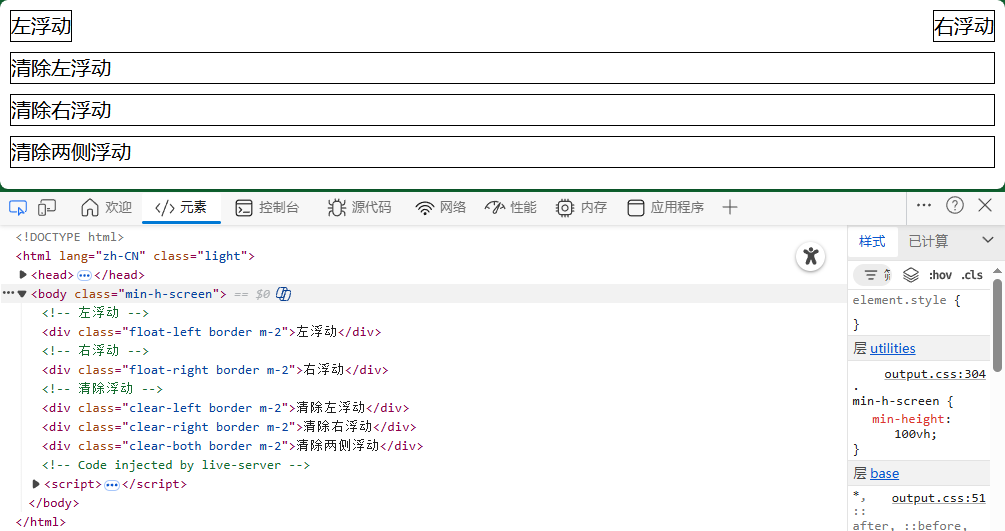Close the DevTools panel
This screenshot has height=531, width=1005.
(985, 205)
